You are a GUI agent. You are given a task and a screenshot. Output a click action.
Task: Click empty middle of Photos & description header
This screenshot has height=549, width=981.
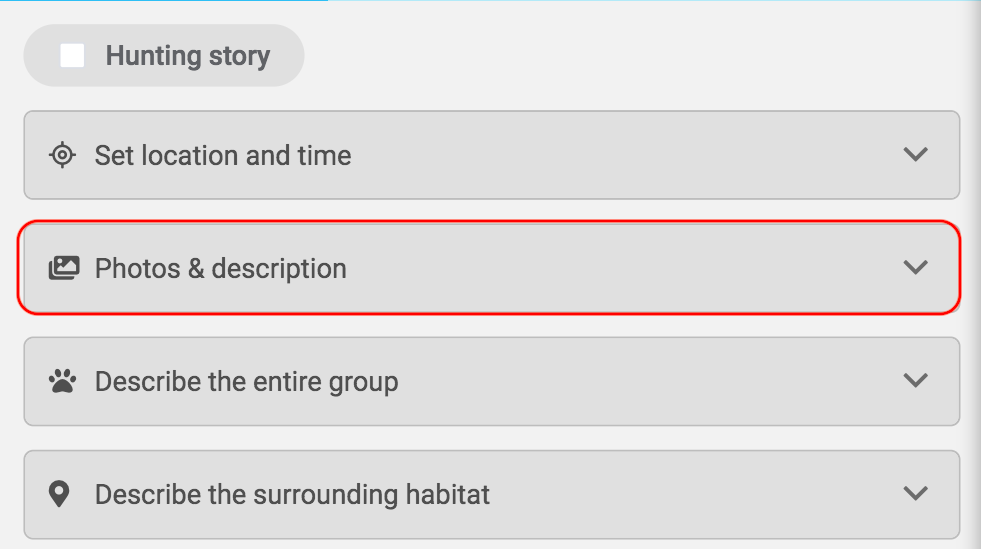point(620,268)
